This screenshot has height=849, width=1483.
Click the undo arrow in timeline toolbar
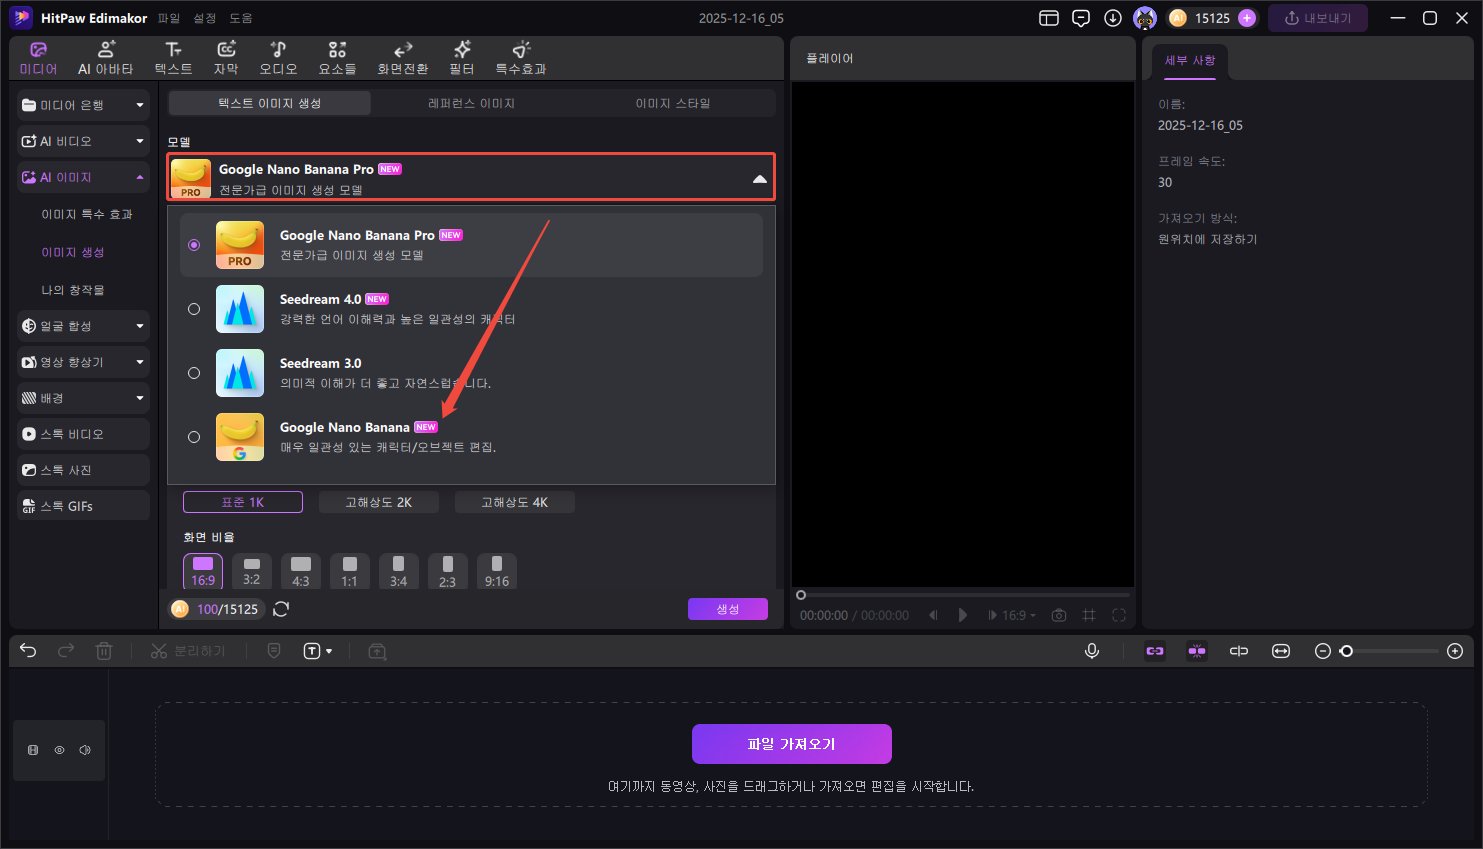pyautogui.click(x=28, y=651)
